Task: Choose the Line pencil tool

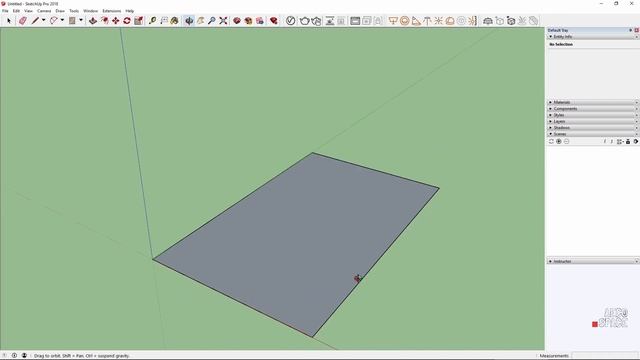Action: [35, 20]
